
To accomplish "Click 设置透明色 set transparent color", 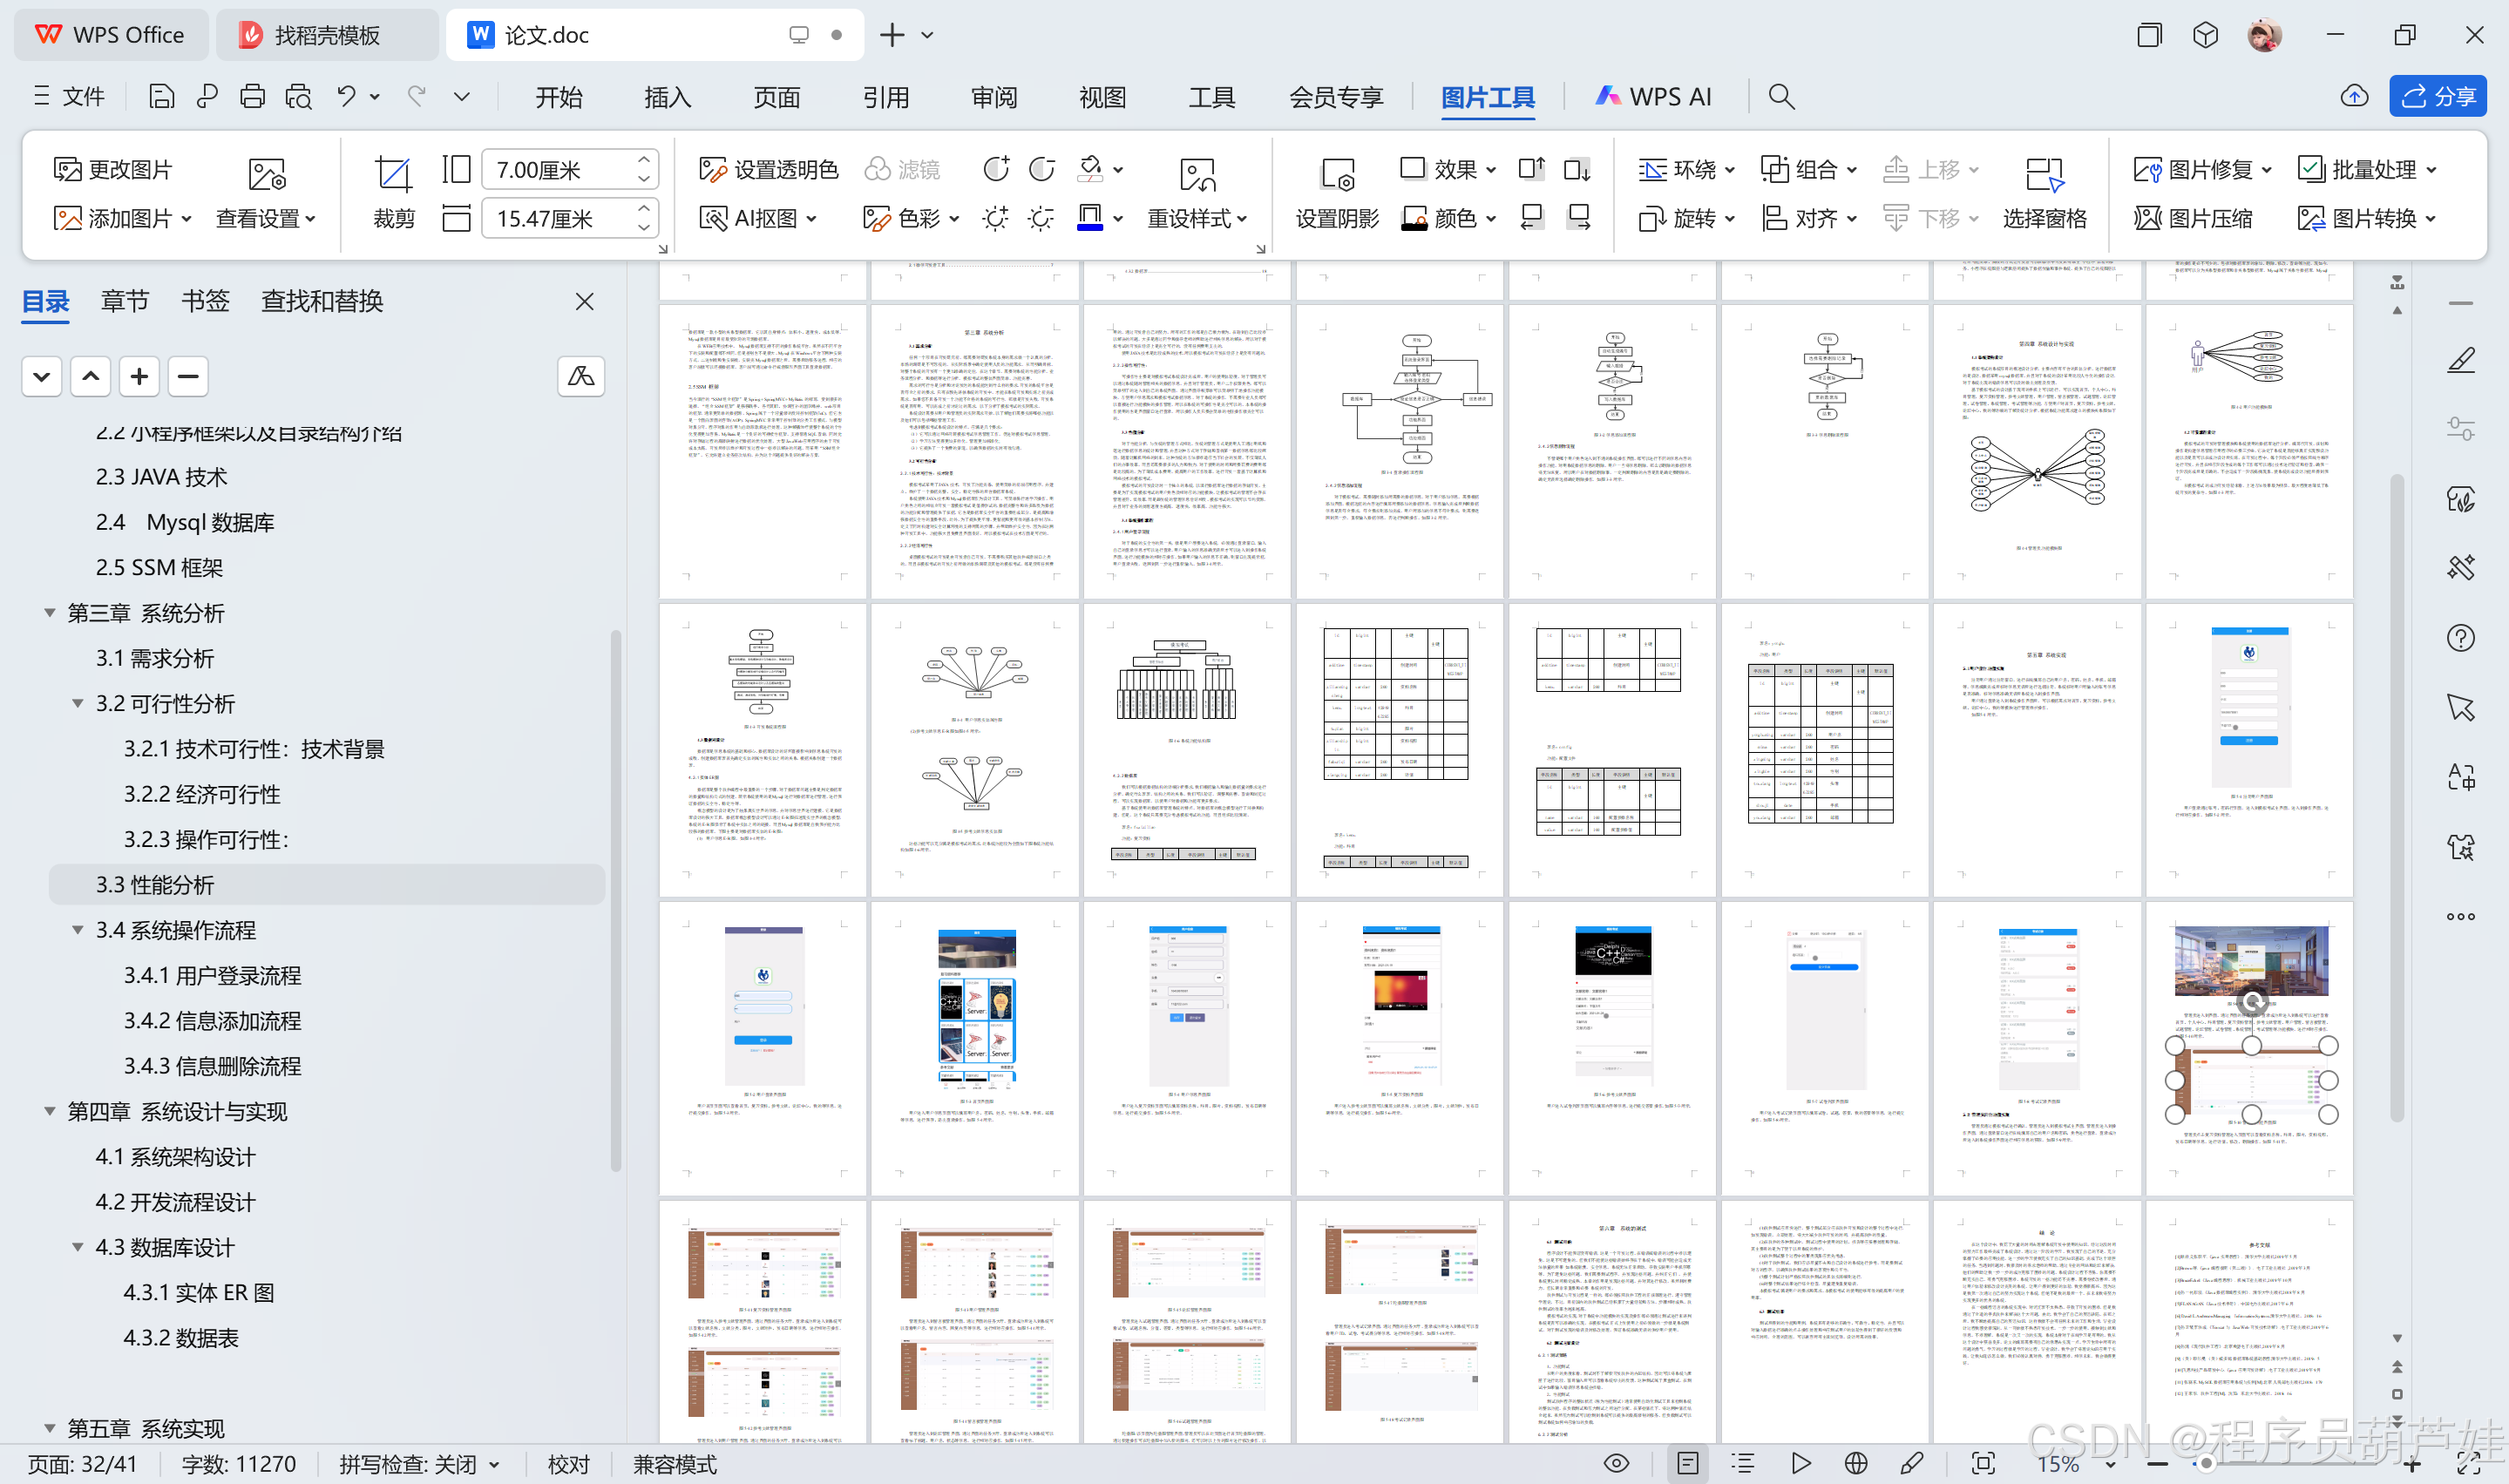I will point(768,169).
